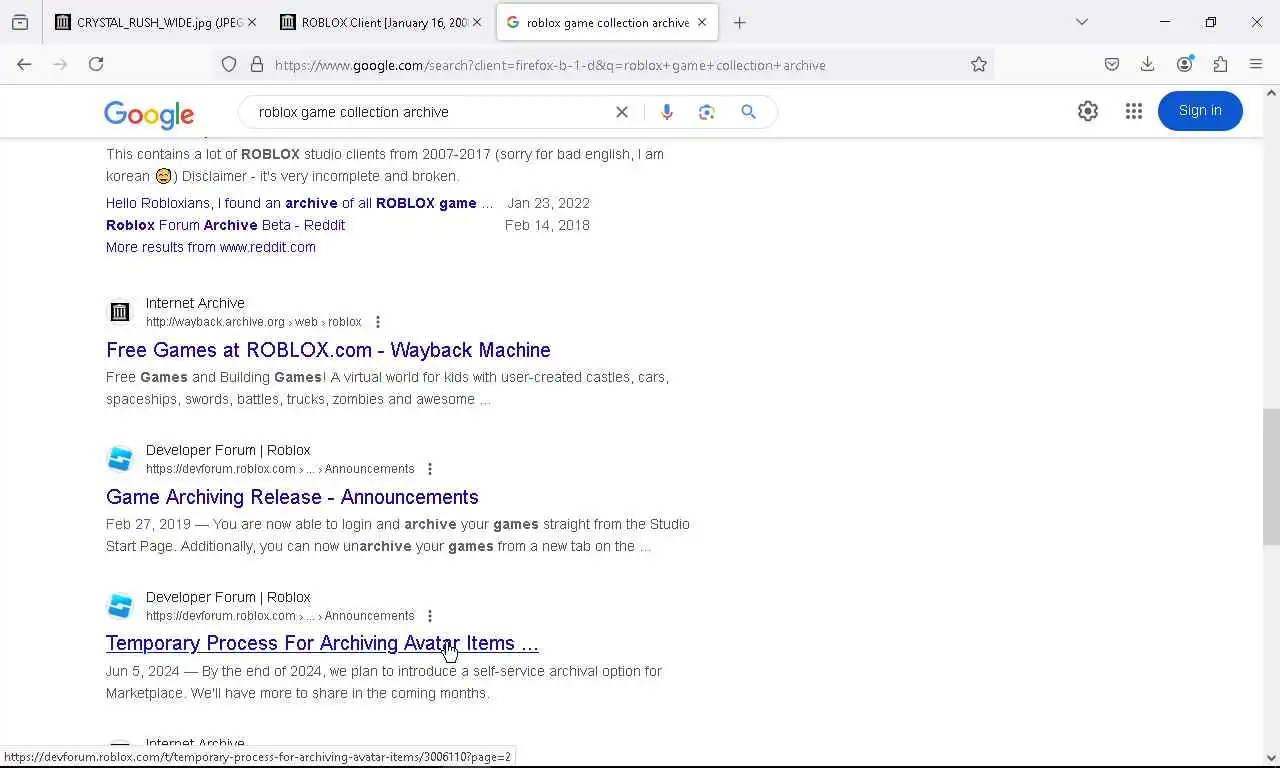Open a new tab
The width and height of the screenshot is (1280, 768).
pyautogui.click(x=740, y=22)
